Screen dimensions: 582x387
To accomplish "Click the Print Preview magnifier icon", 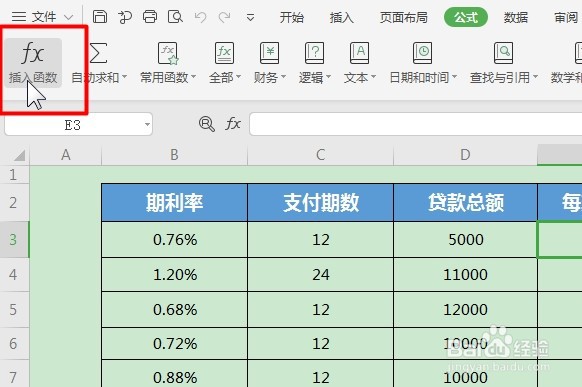I will pos(175,17).
